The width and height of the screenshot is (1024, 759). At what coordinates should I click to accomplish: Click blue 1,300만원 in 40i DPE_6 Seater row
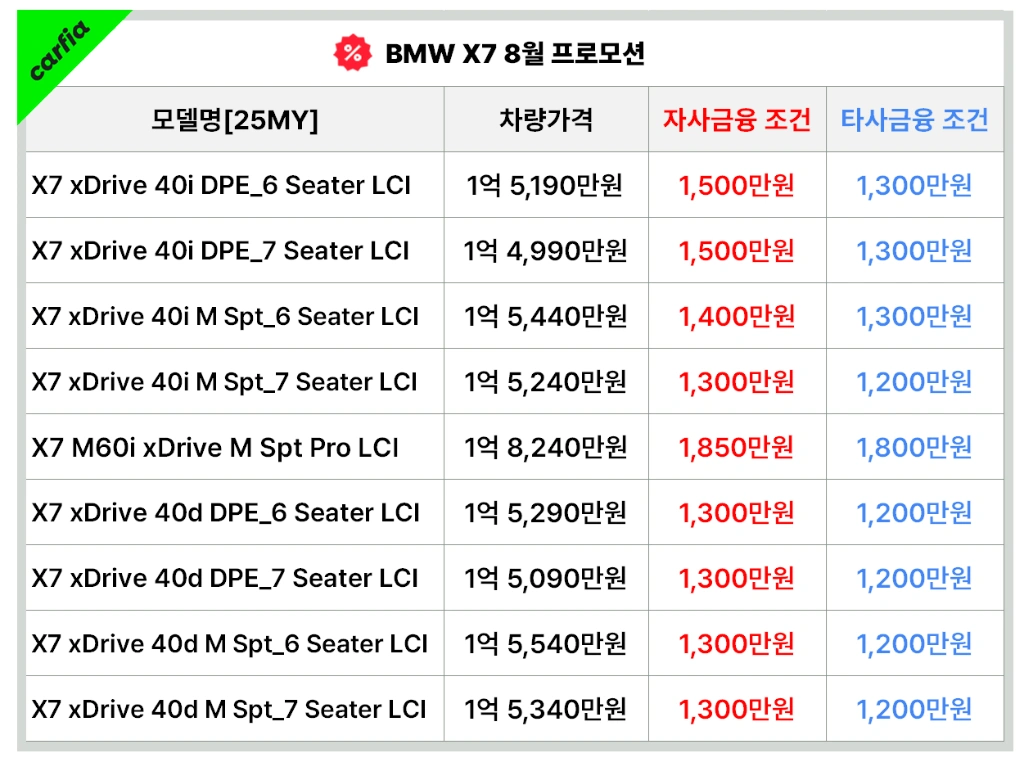point(914,186)
